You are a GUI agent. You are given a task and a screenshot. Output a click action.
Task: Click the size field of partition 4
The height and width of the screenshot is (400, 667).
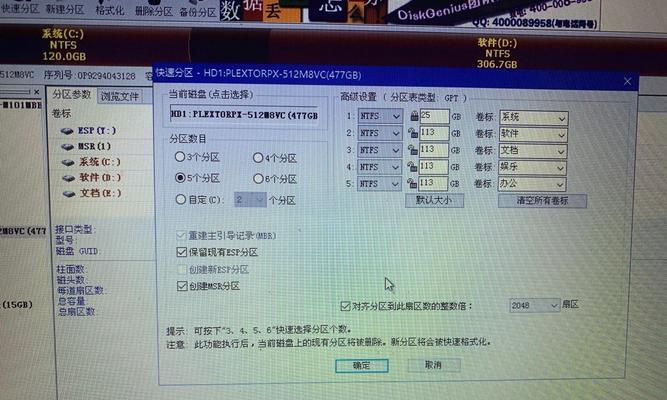[x=433, y=167]
